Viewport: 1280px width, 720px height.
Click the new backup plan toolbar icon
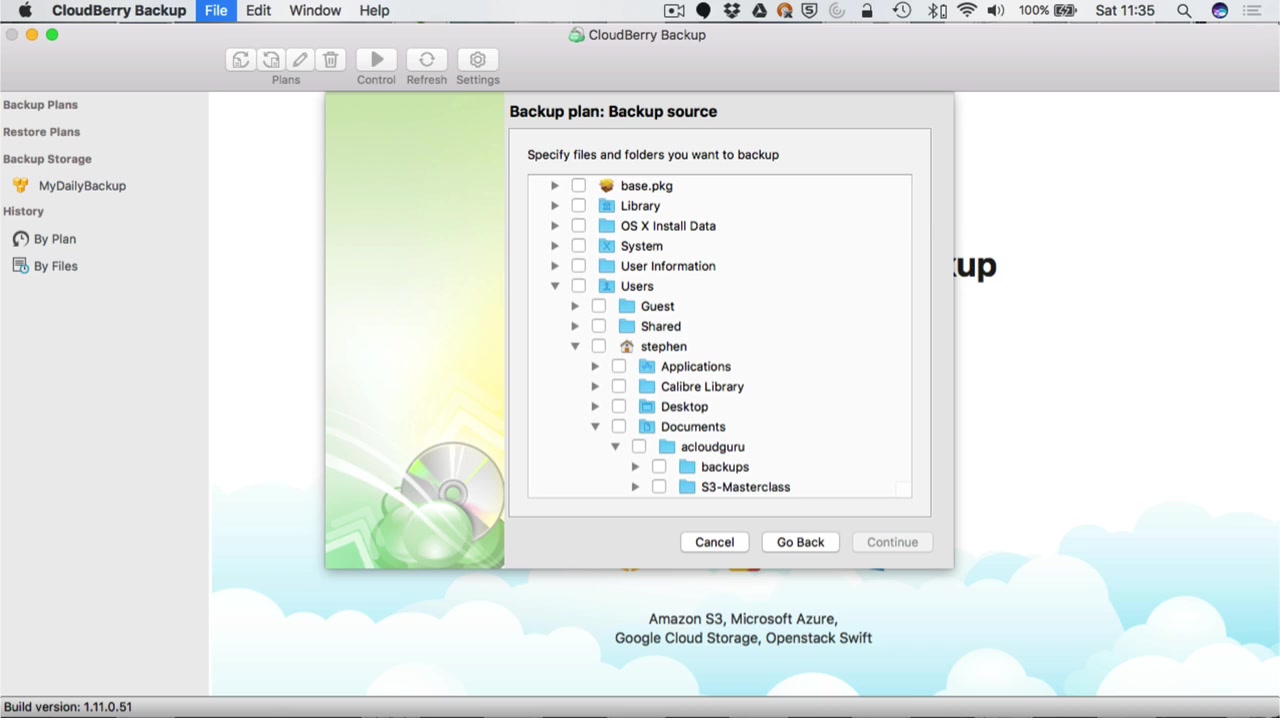[241, 60]
